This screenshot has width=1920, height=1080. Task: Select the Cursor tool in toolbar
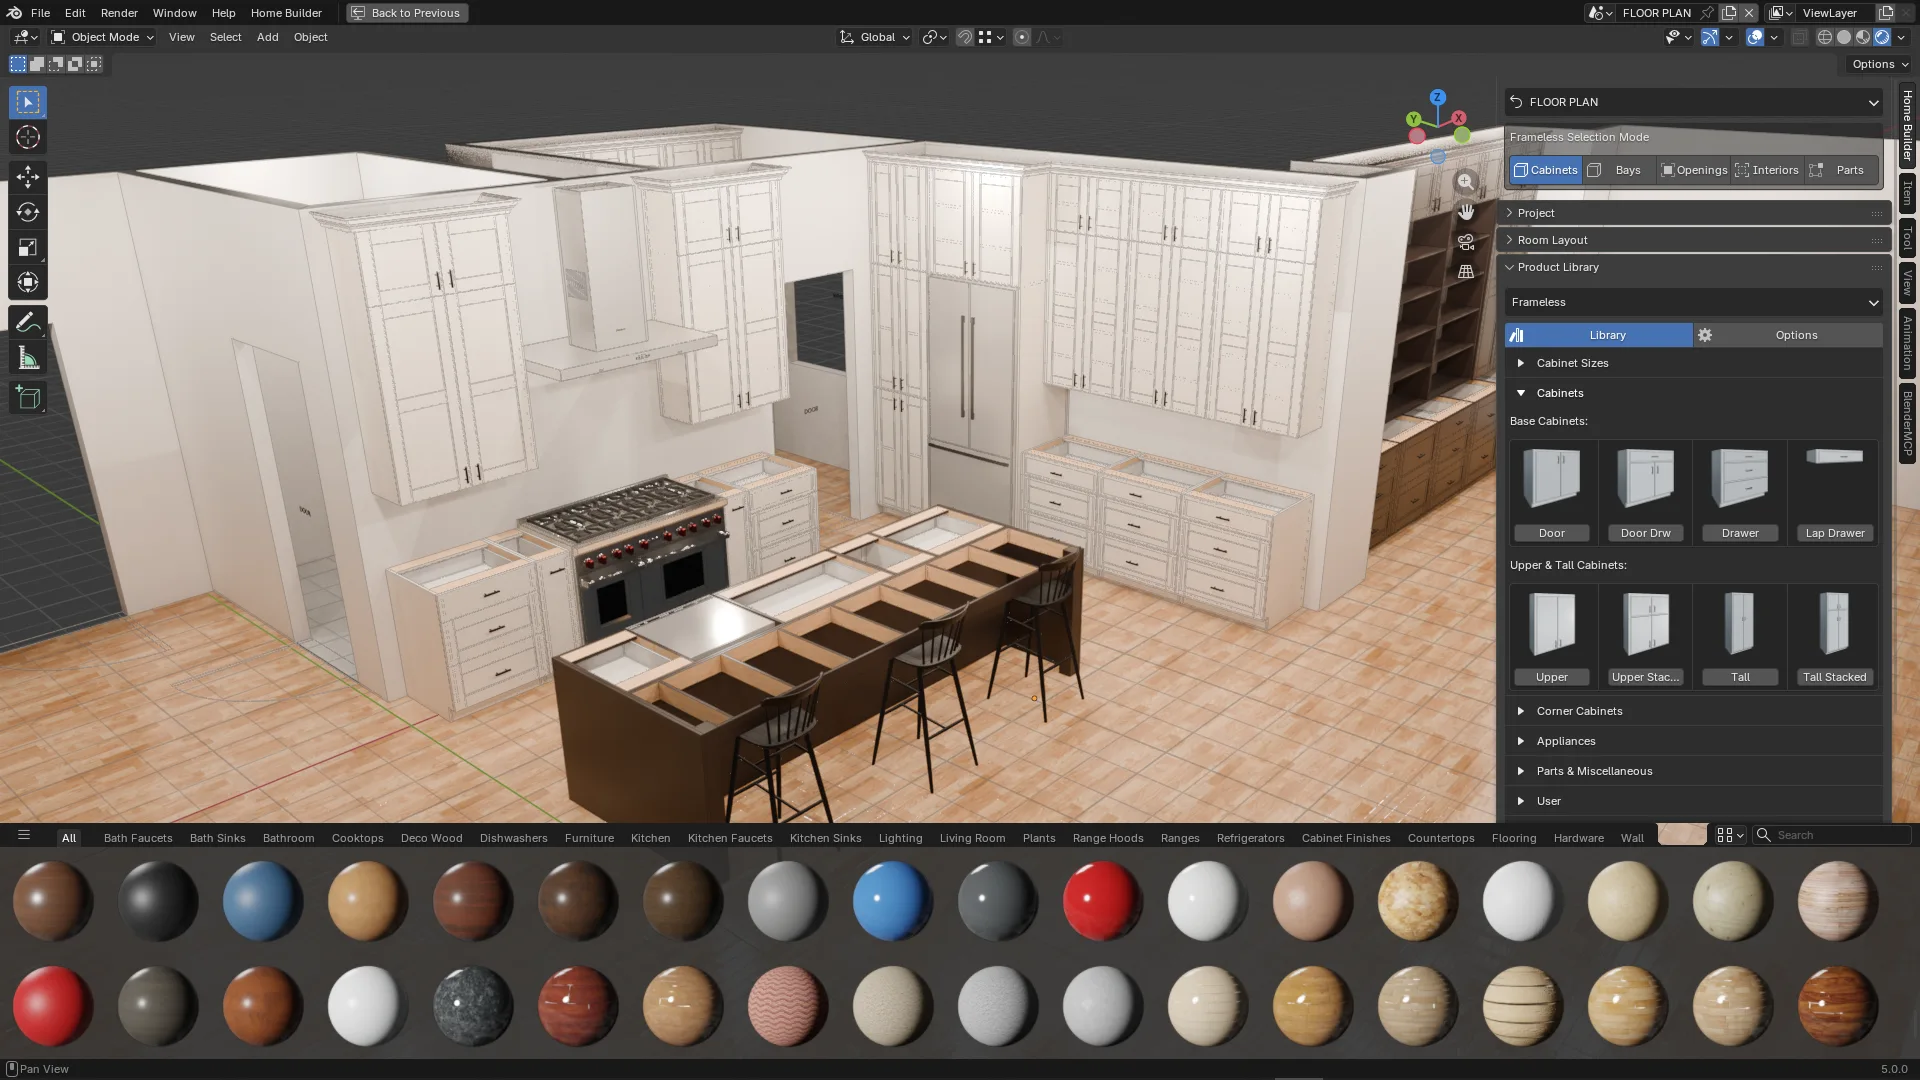coord(28,137)
